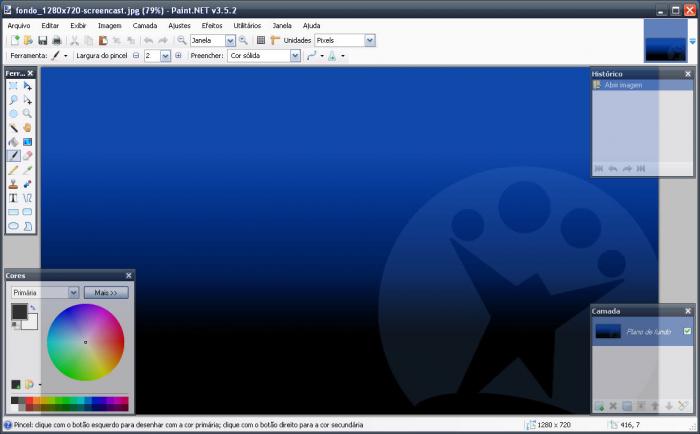Image resolution: width=700 pixels, height=434 pixels.
Task: Open the Preencher Cor sólida dropdown
Action: (295, 56)
